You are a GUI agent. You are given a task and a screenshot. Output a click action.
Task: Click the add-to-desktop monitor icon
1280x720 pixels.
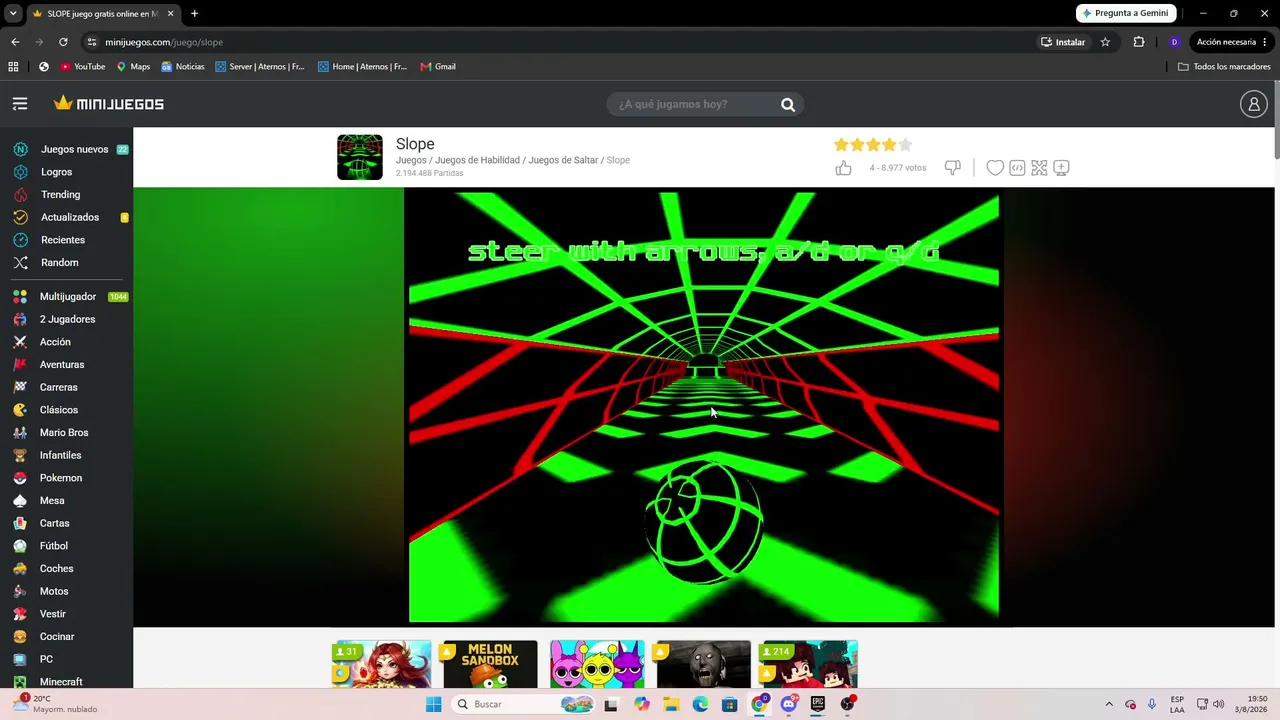pyautogui.click(x=1061, y=168)
